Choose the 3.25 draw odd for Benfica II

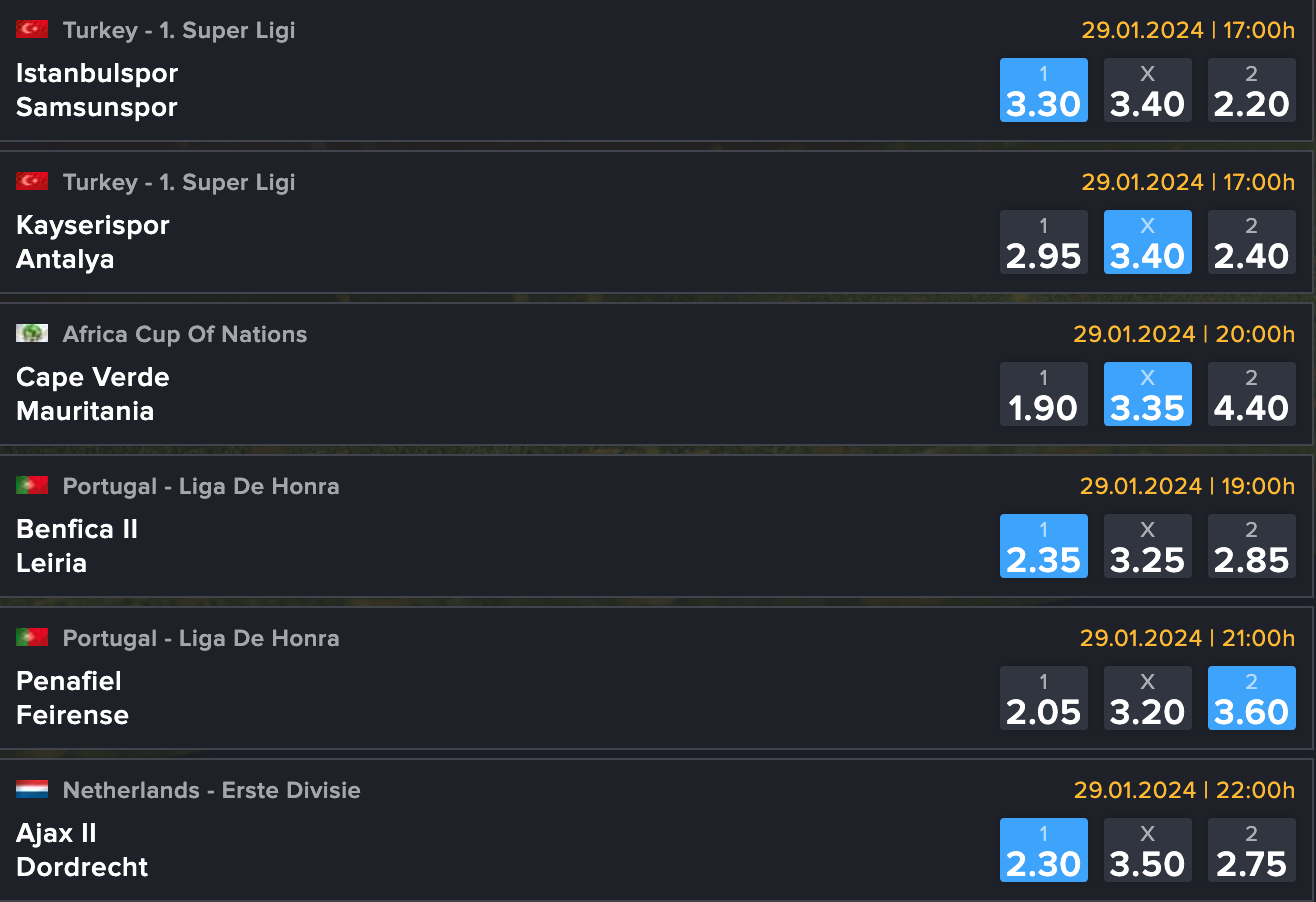[1147, 546]
